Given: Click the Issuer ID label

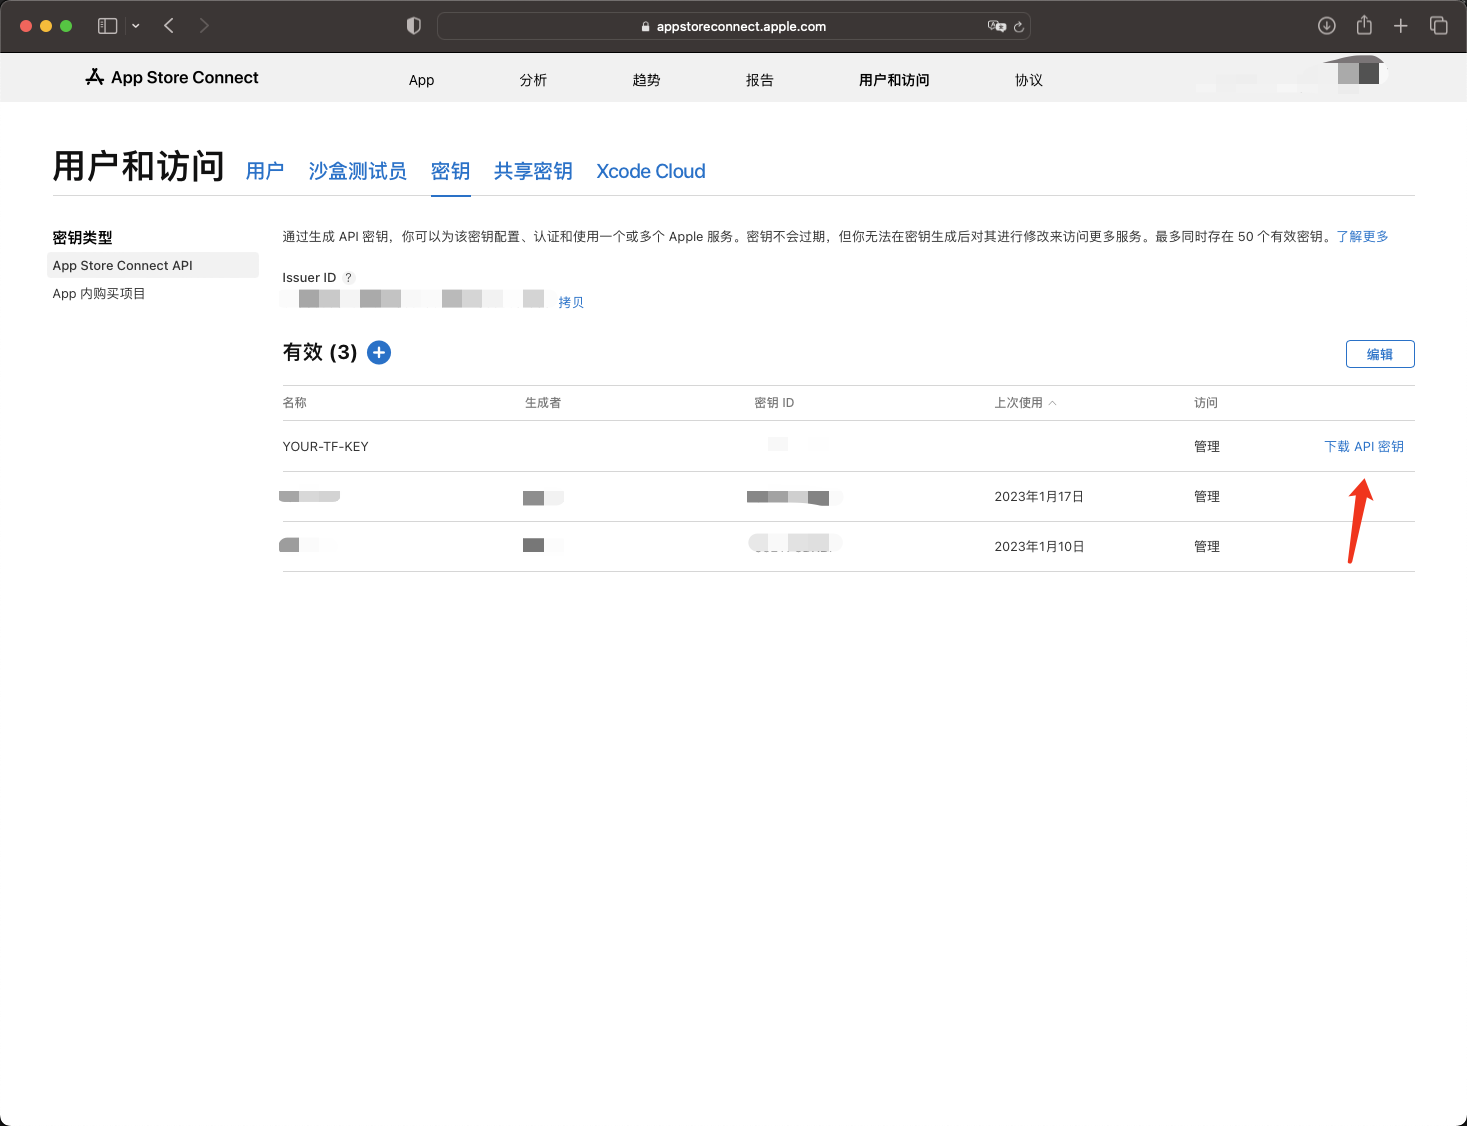Looking at the screenshot, I should pos(309,277).
